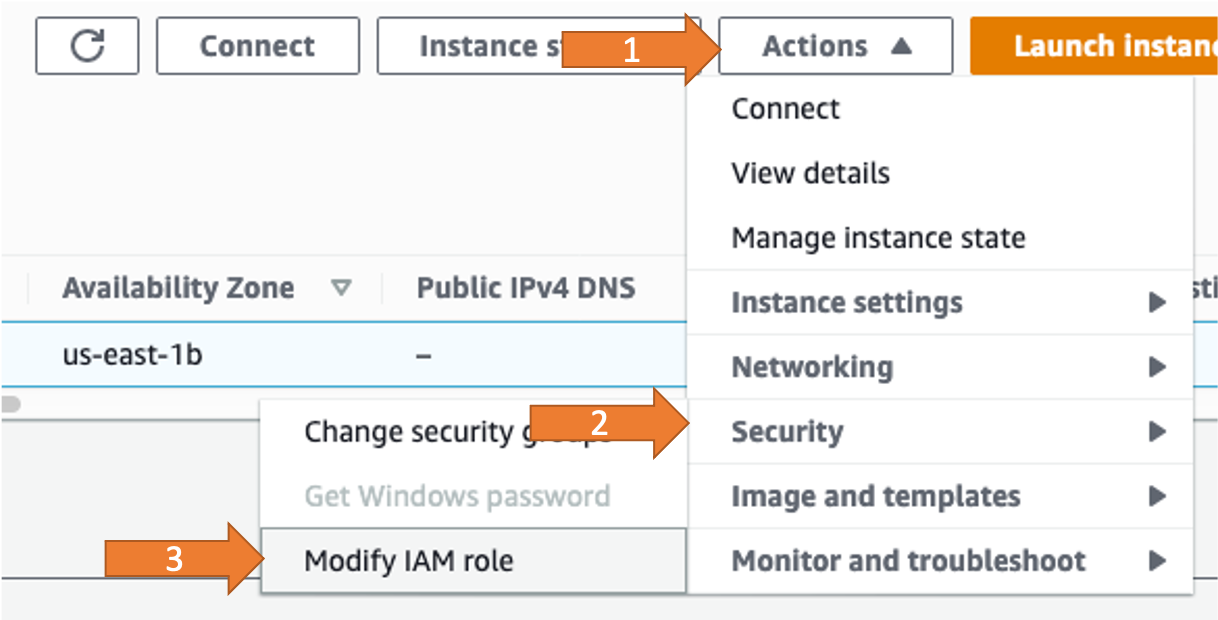Choose View details from the menu
The height and width of the screenshot is (620, 1218).
809,172
